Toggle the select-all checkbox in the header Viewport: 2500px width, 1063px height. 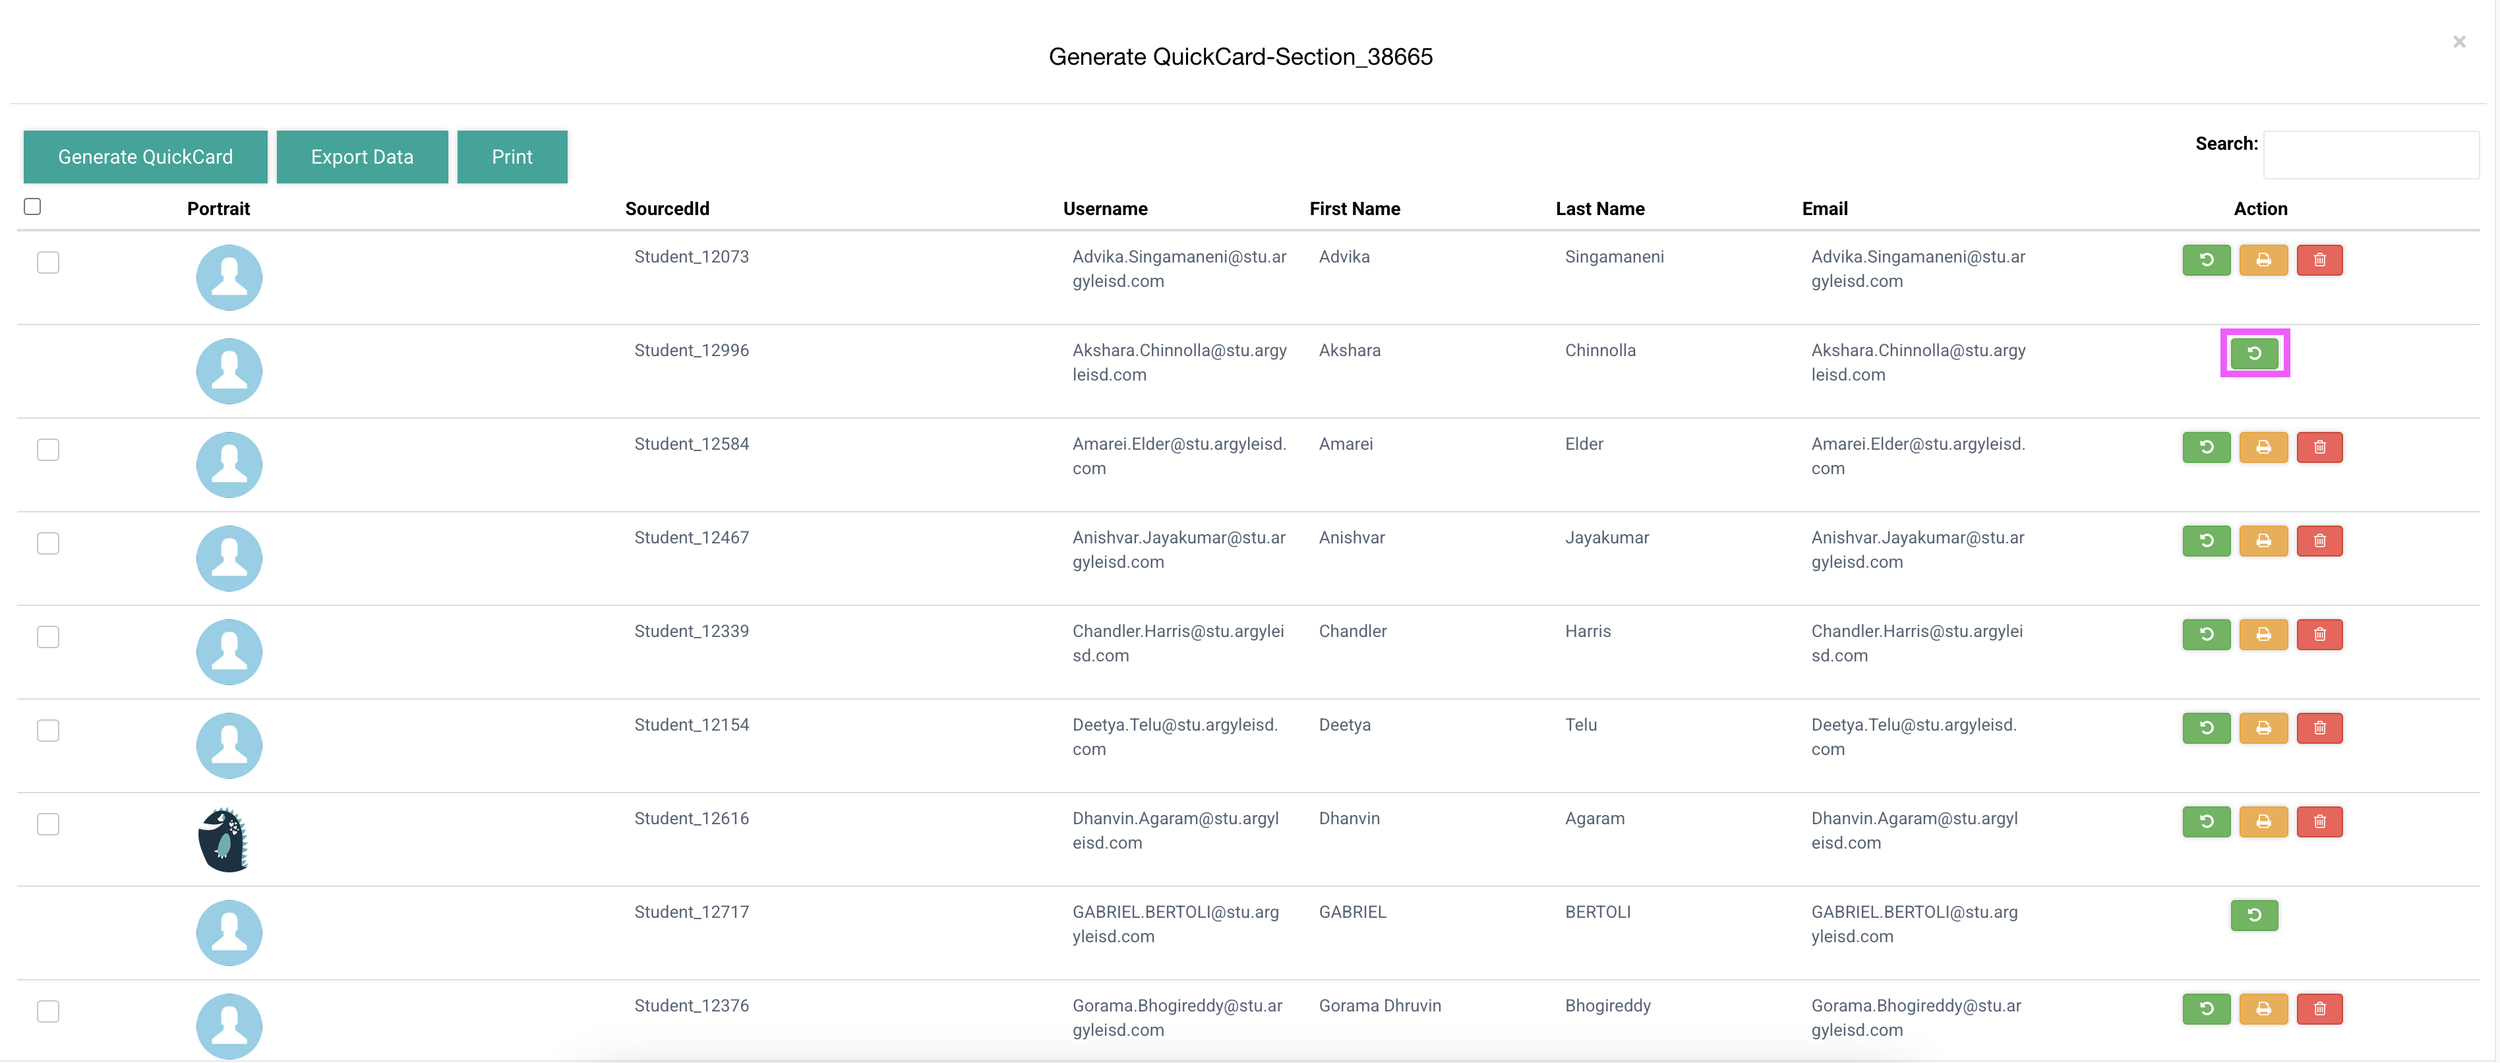click(33, 206)
